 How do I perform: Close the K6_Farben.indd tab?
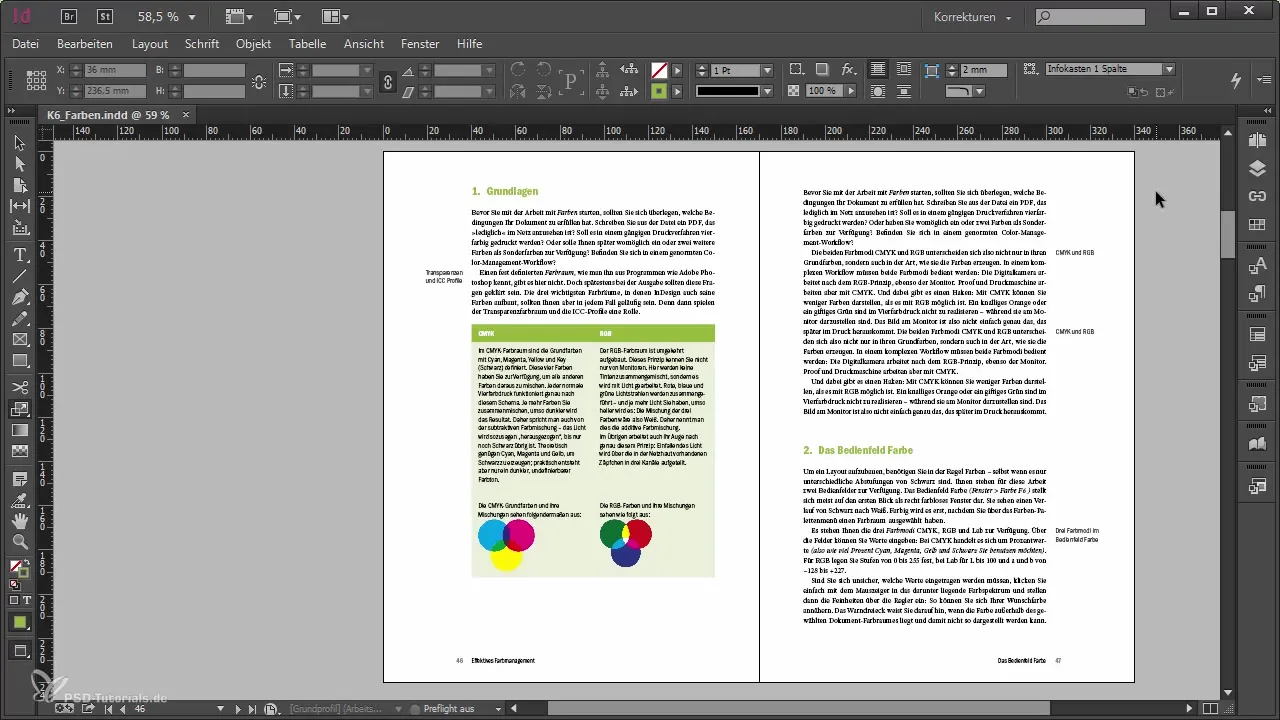click(185, 115)
